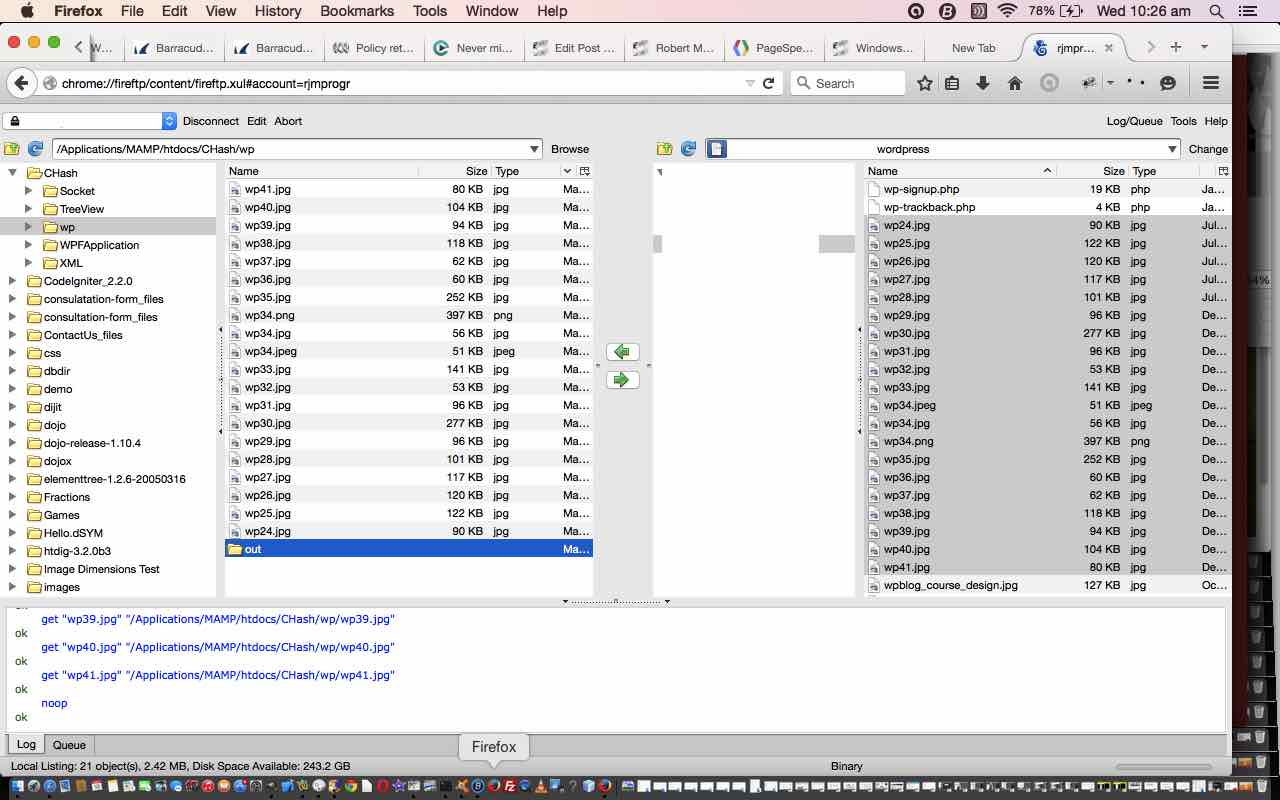Click the Firefox back arrow button
Image resolution: width=1280 pixels, height=800 pixels.
[x=21, y=83]
